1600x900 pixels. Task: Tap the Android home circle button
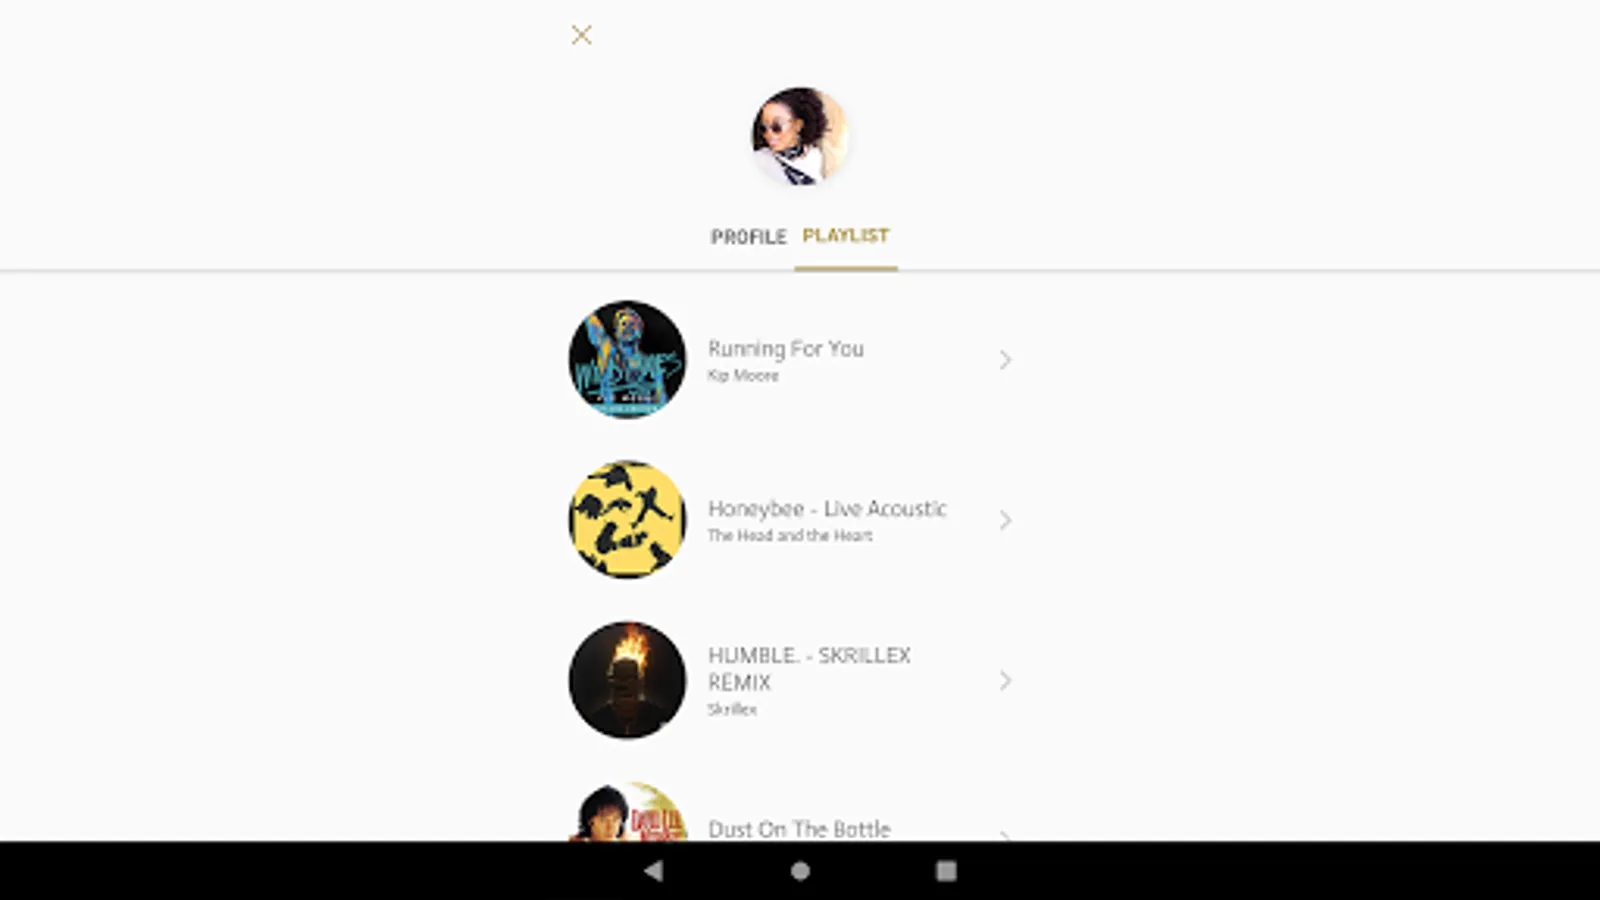click(800, 871)
